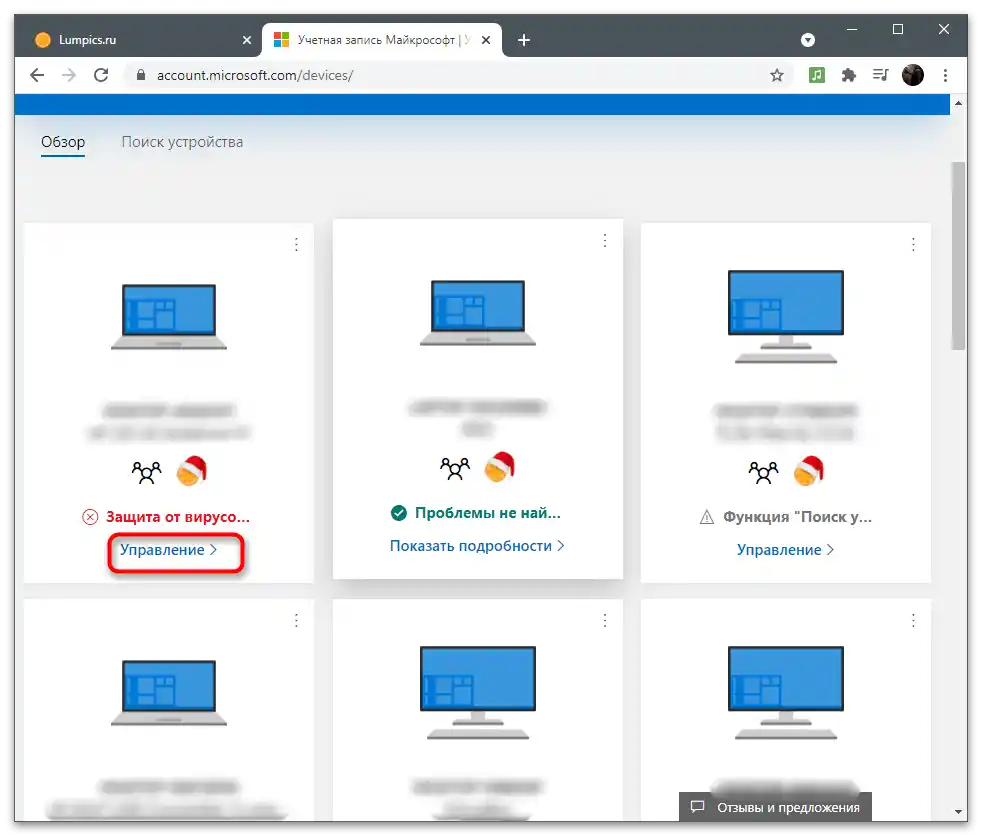Click laptop image on virus protection card
This screenshot has width=982, height=836.
(x=168, y=316)
